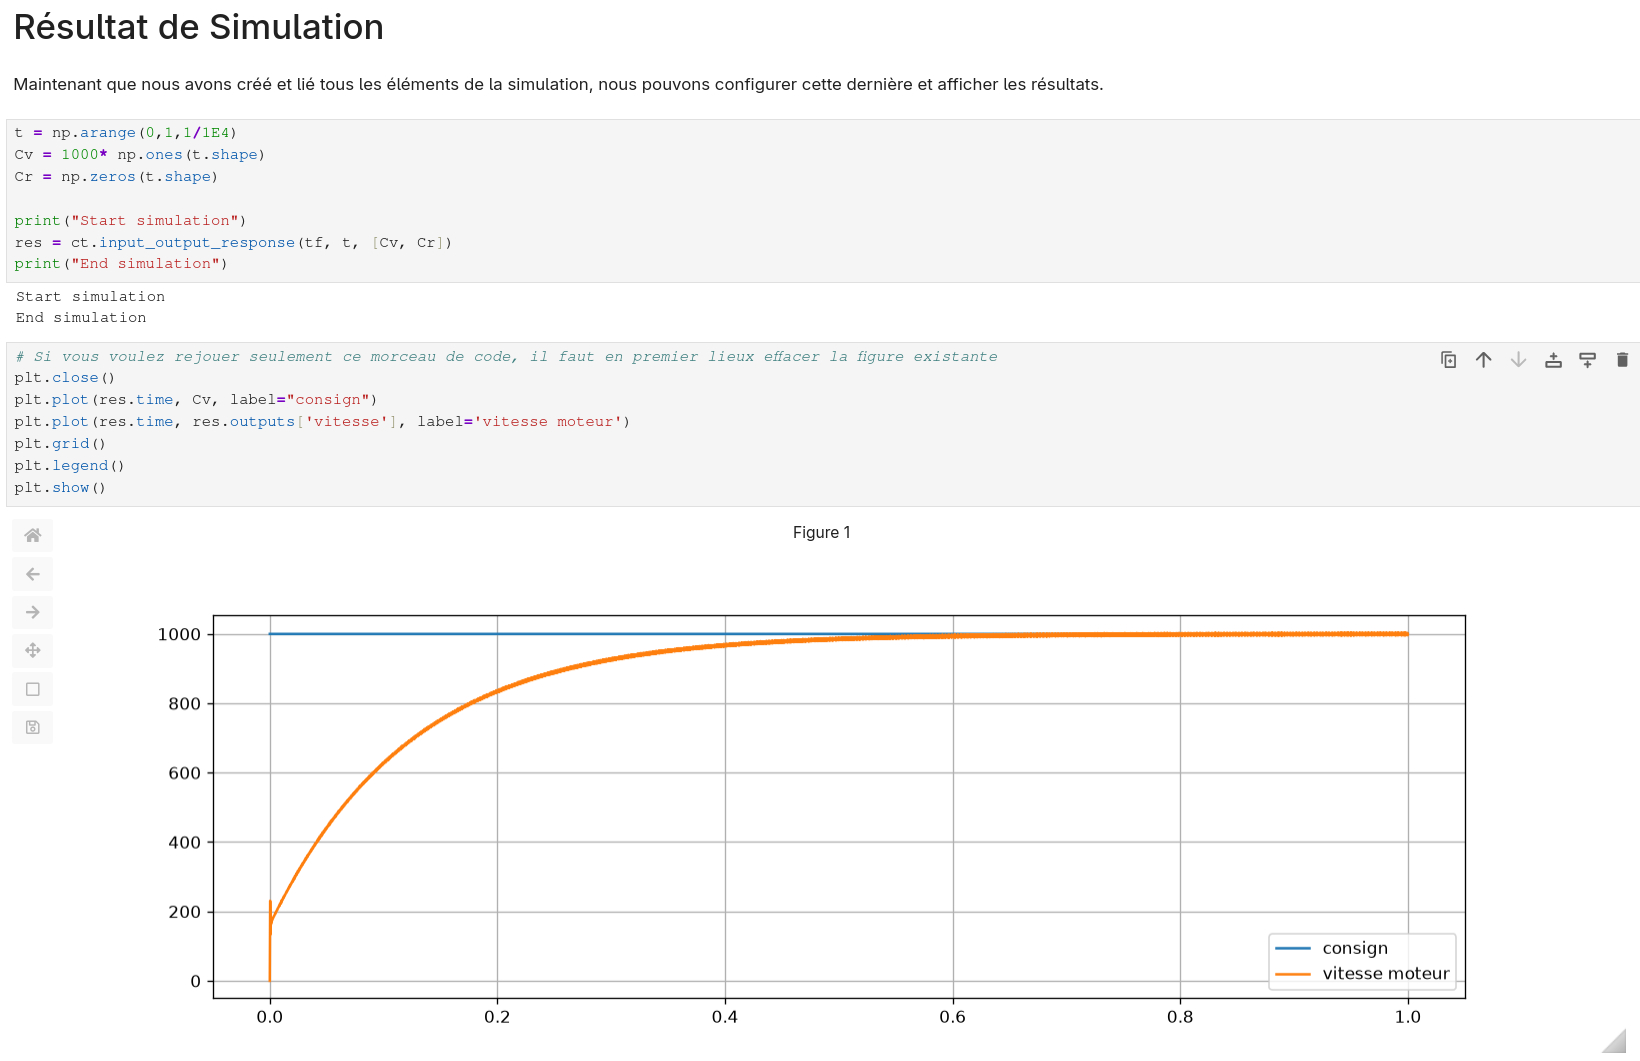Go forward to next plot view
This screenshot has height=1061, width=1640.
pyautogui.click(x=33, y=612)
